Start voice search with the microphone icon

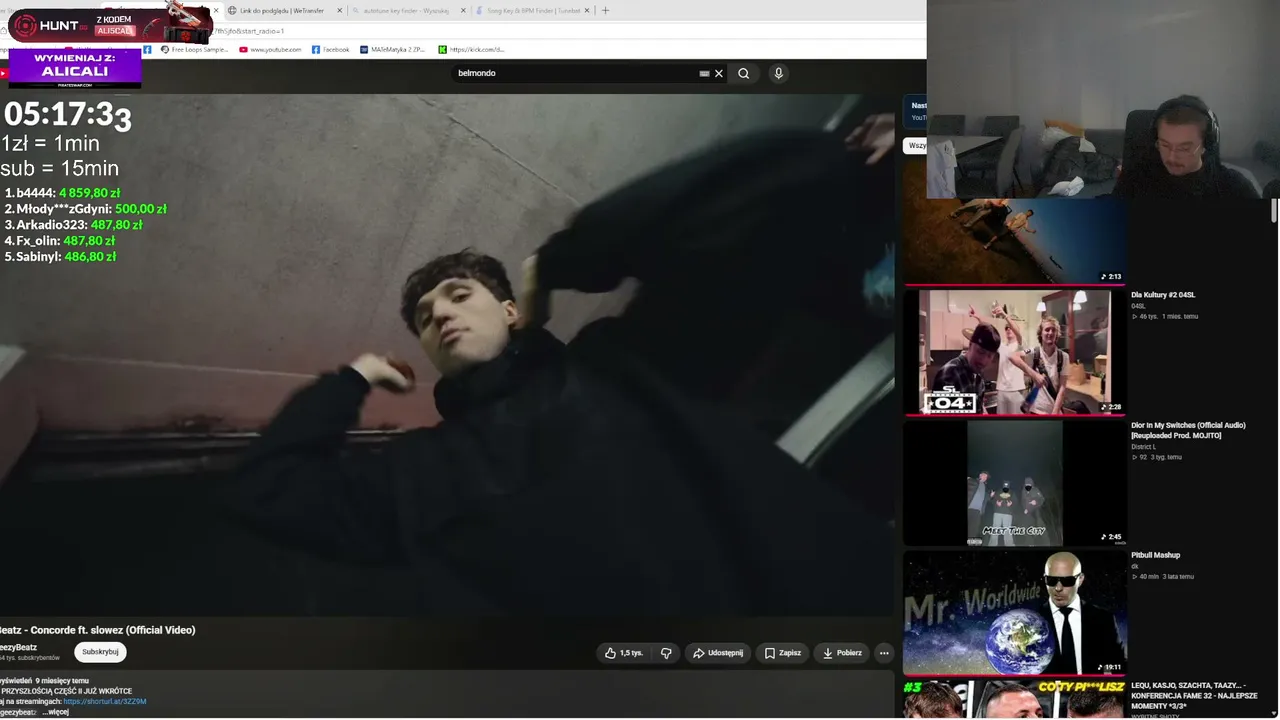point(778,73)
